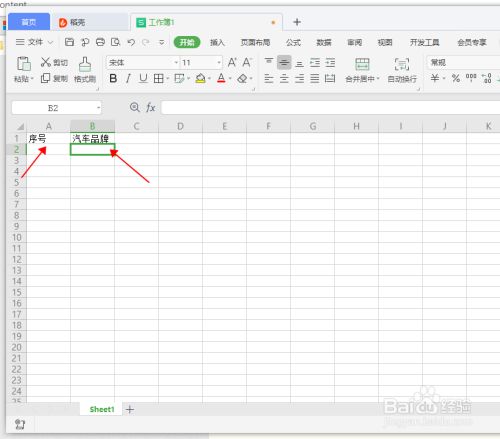The width and height of the screenshot is (500, 439).
Task: Toggle middle vertical alignment
Action: coord(284,62)
